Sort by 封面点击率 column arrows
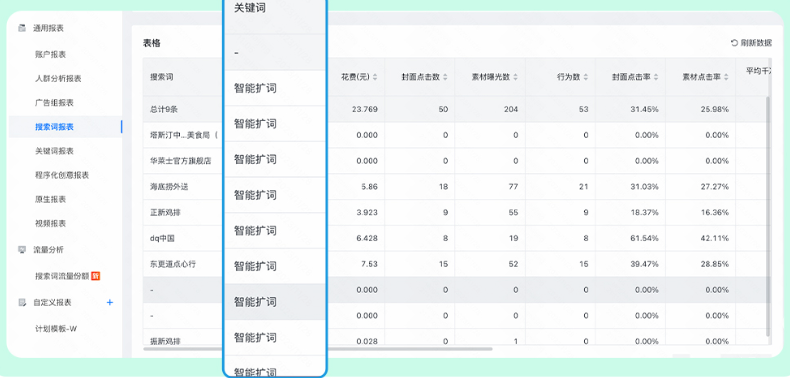 click(655, 77)
